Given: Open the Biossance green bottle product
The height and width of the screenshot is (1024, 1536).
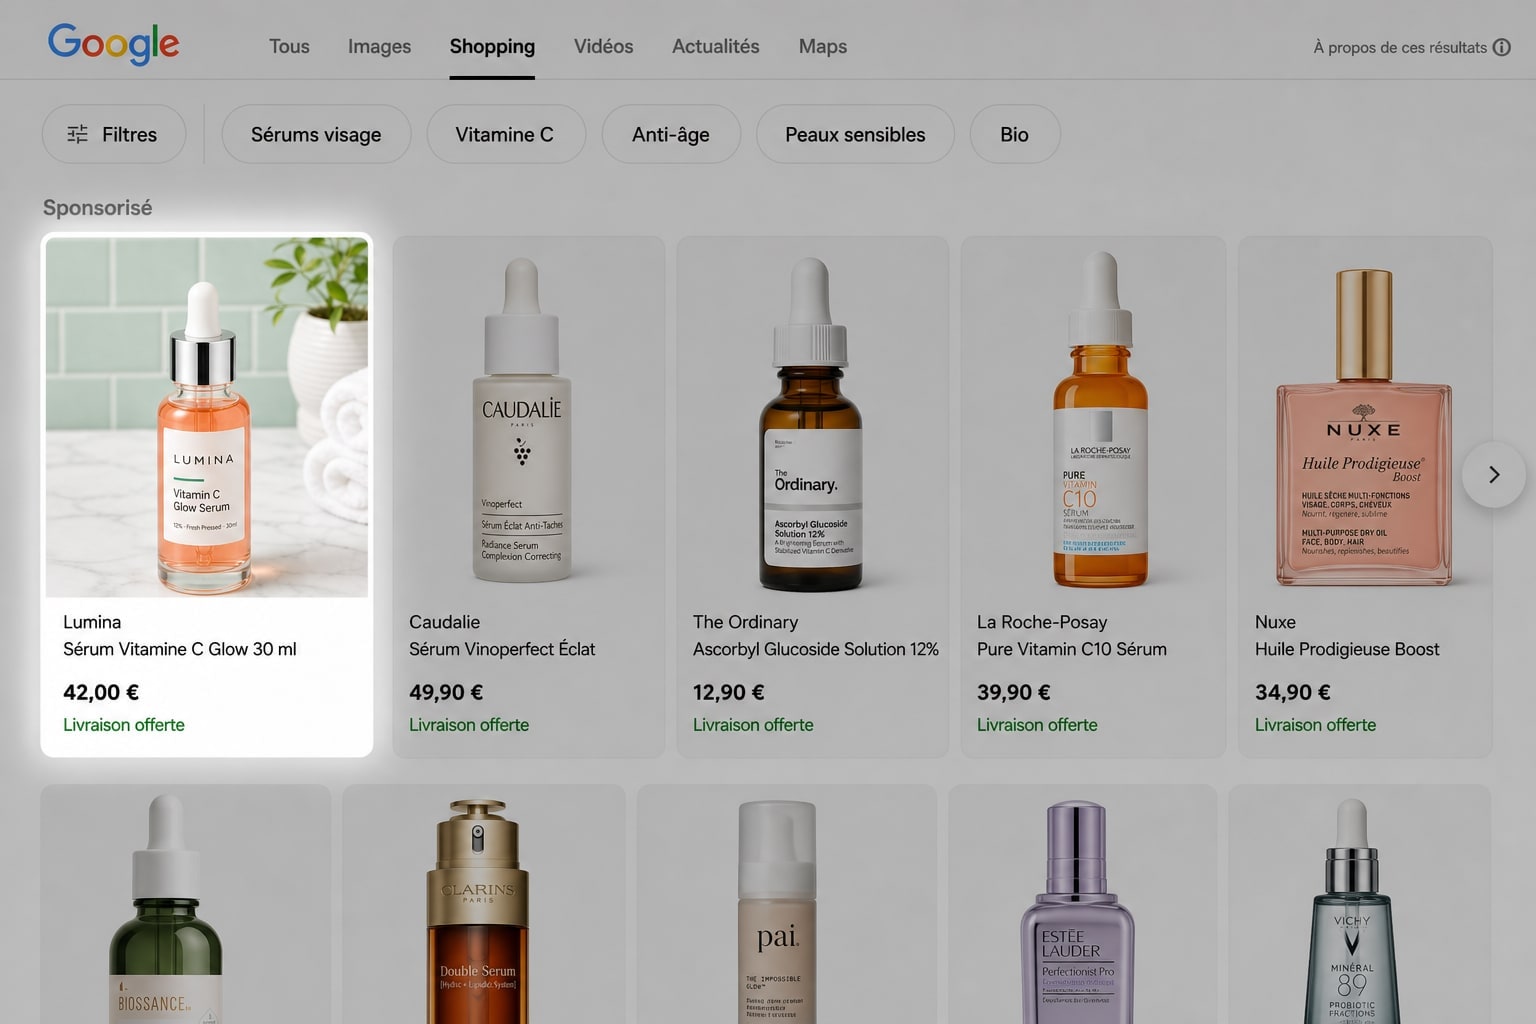Looking at the screenshot, I should 166,909.
